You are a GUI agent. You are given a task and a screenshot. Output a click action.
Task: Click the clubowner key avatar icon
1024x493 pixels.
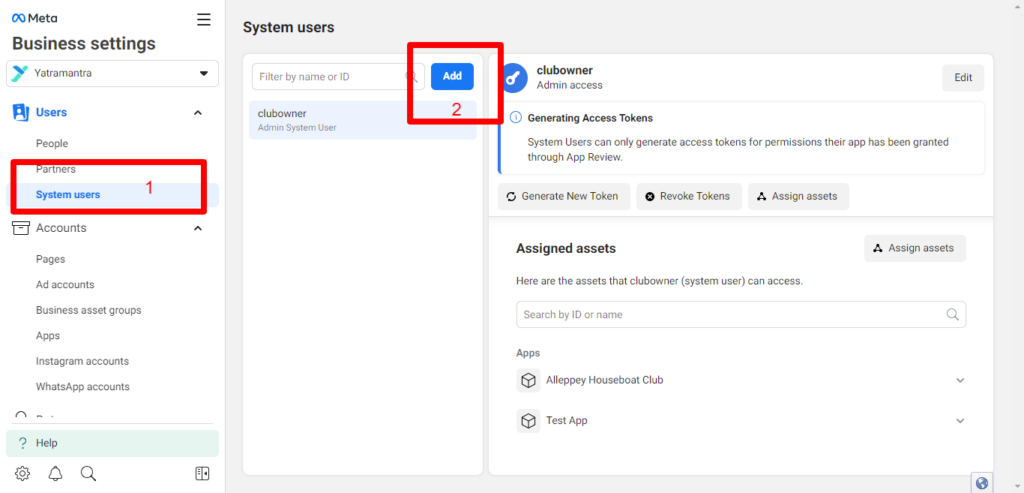pyautogui.click(x=513, y=78)
